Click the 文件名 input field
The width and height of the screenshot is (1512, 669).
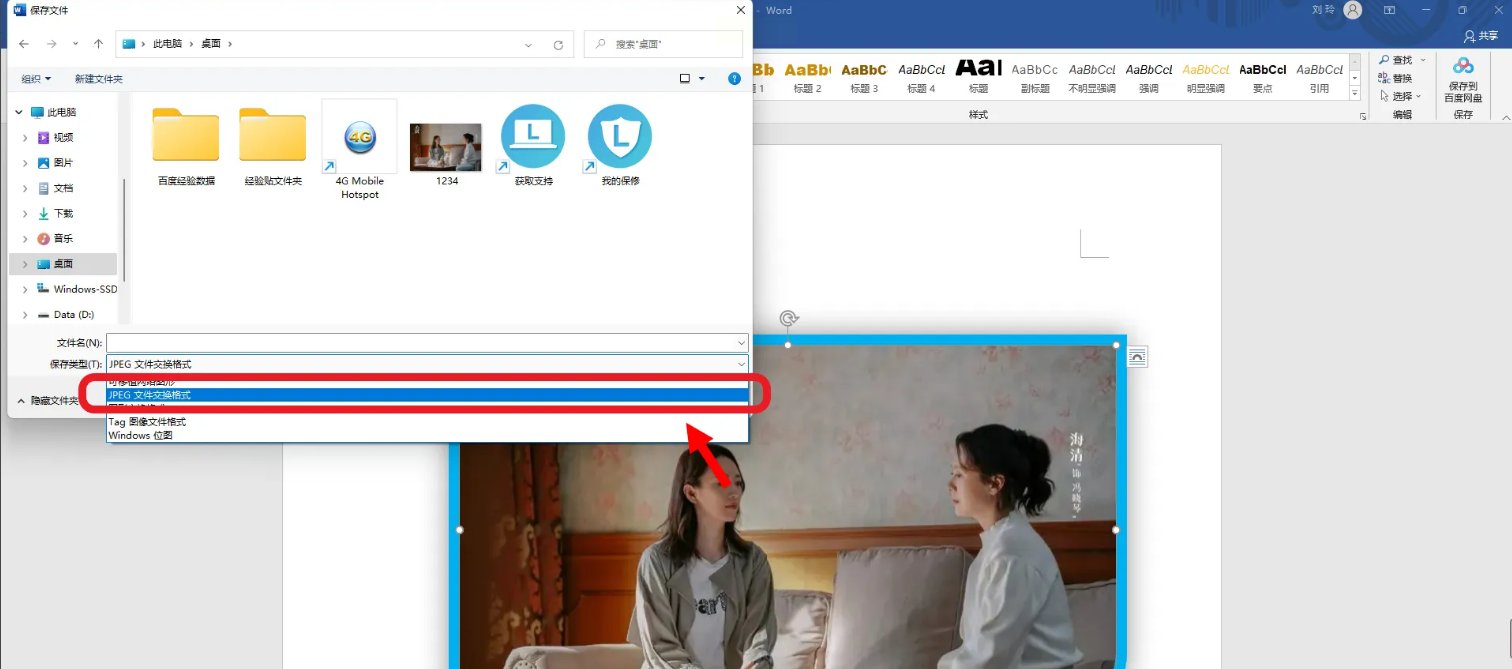click(x=427, y=343)
